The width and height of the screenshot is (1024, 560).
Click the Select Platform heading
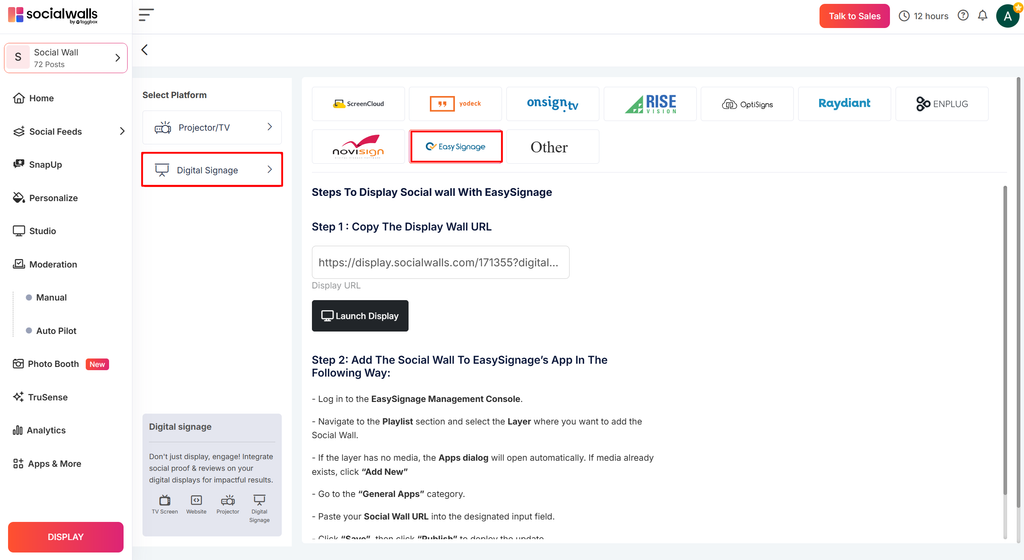[174, 95]
